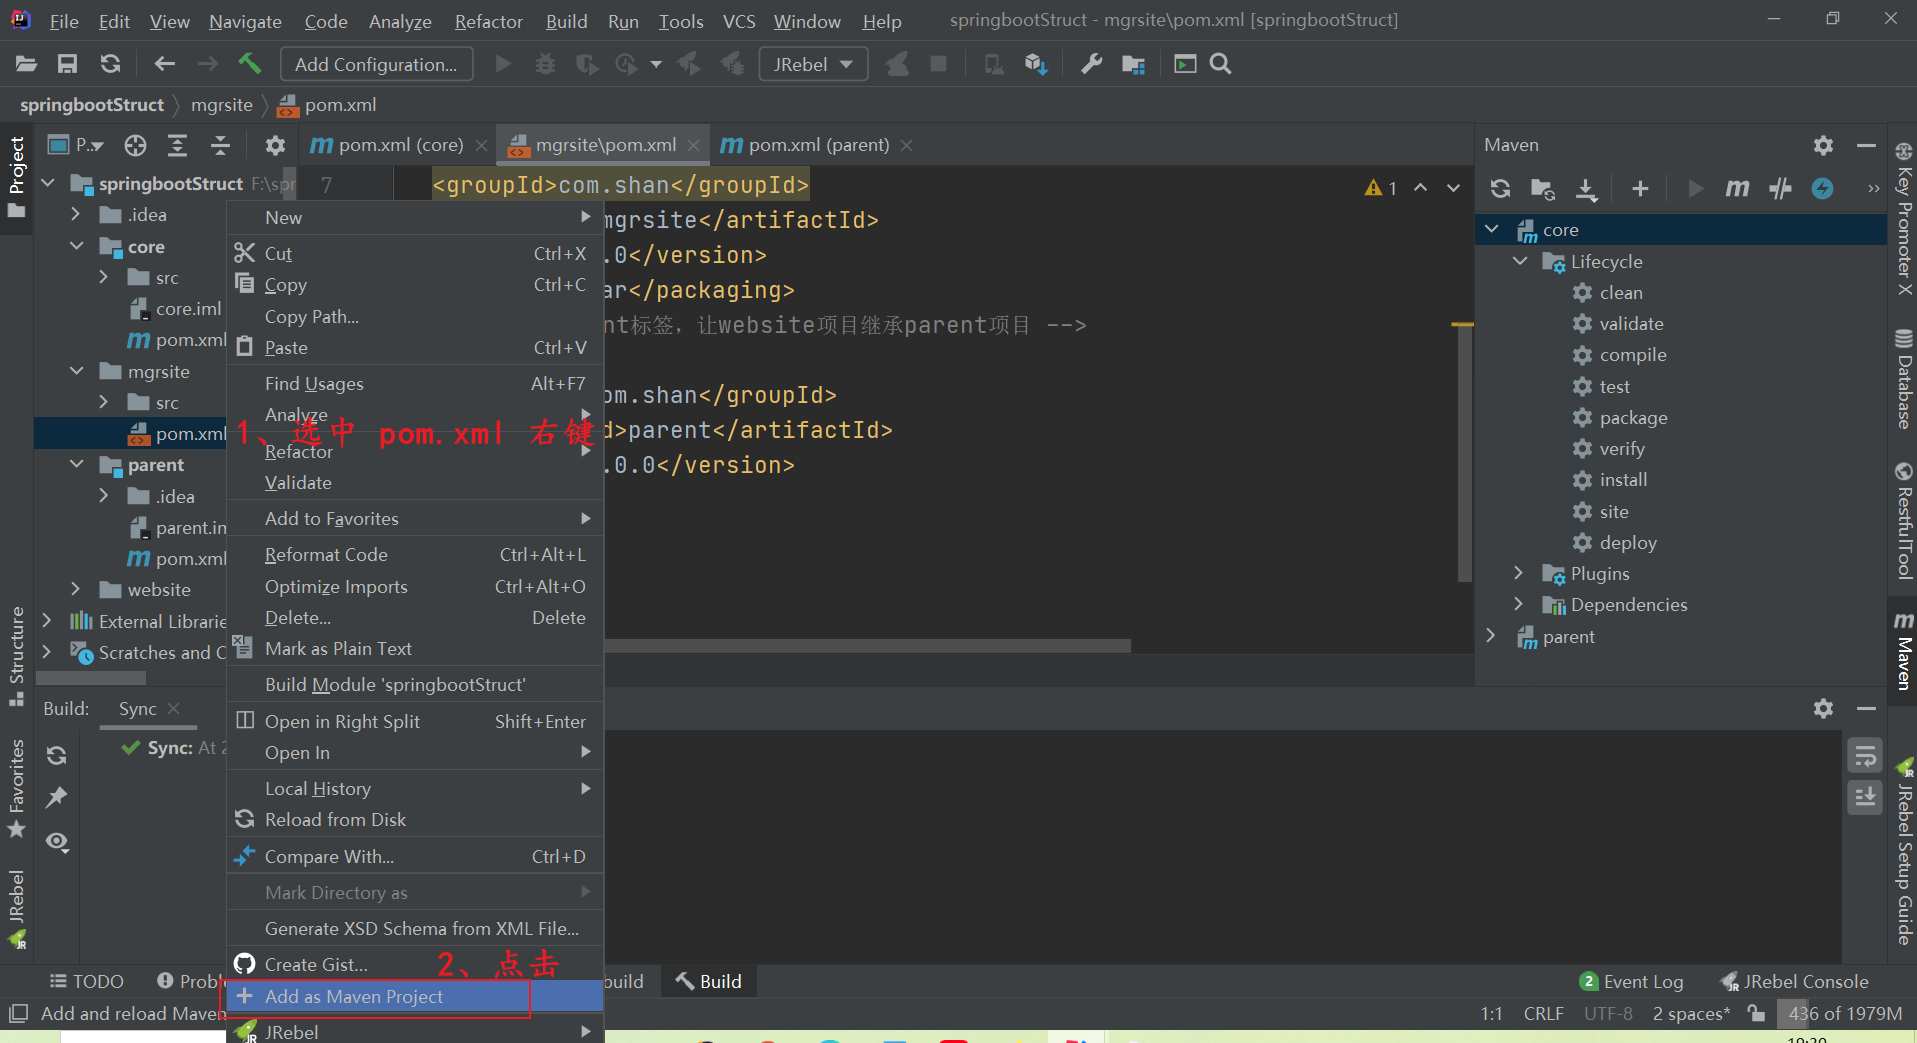Click the Back navigation arrow
Screen dimensions: 1917x1043
click(165, 64)
